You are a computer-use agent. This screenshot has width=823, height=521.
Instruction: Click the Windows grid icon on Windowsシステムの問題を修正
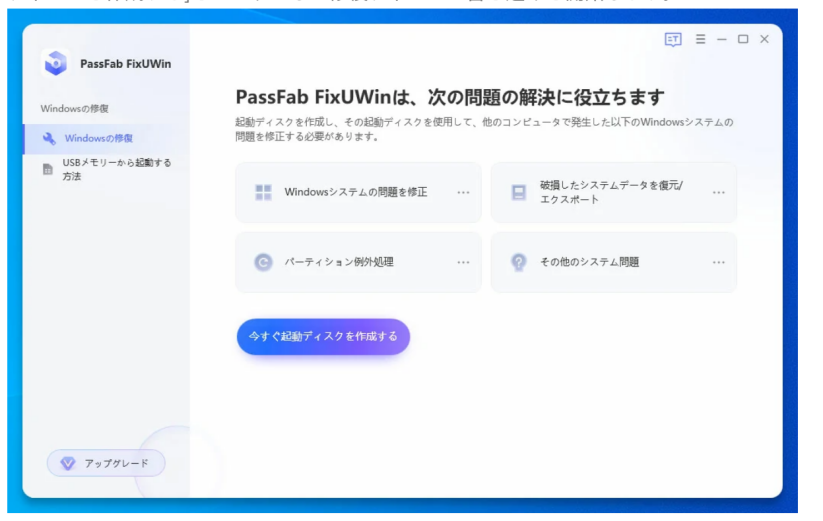[263, 193]
